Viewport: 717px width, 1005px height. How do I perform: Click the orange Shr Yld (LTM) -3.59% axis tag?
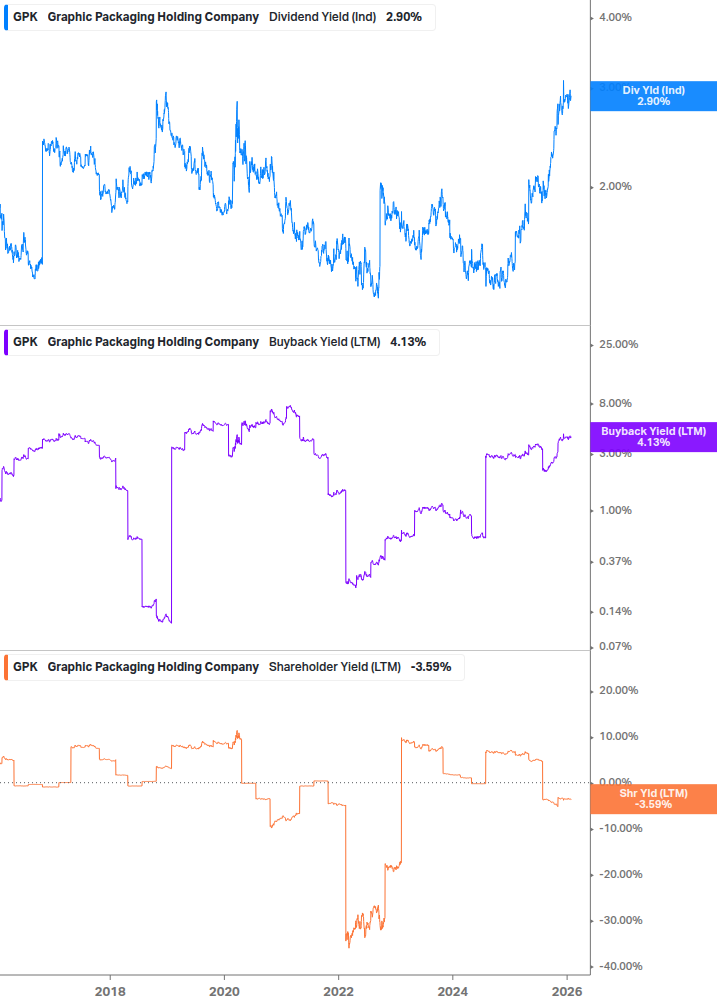coord(654,799)
